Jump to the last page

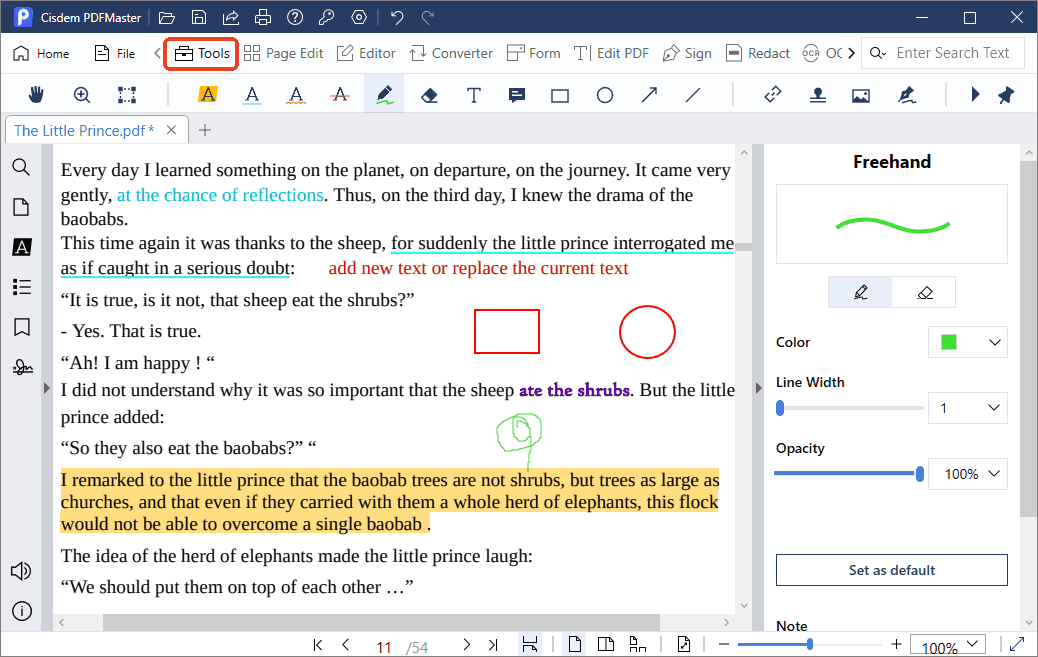[493, 644]
